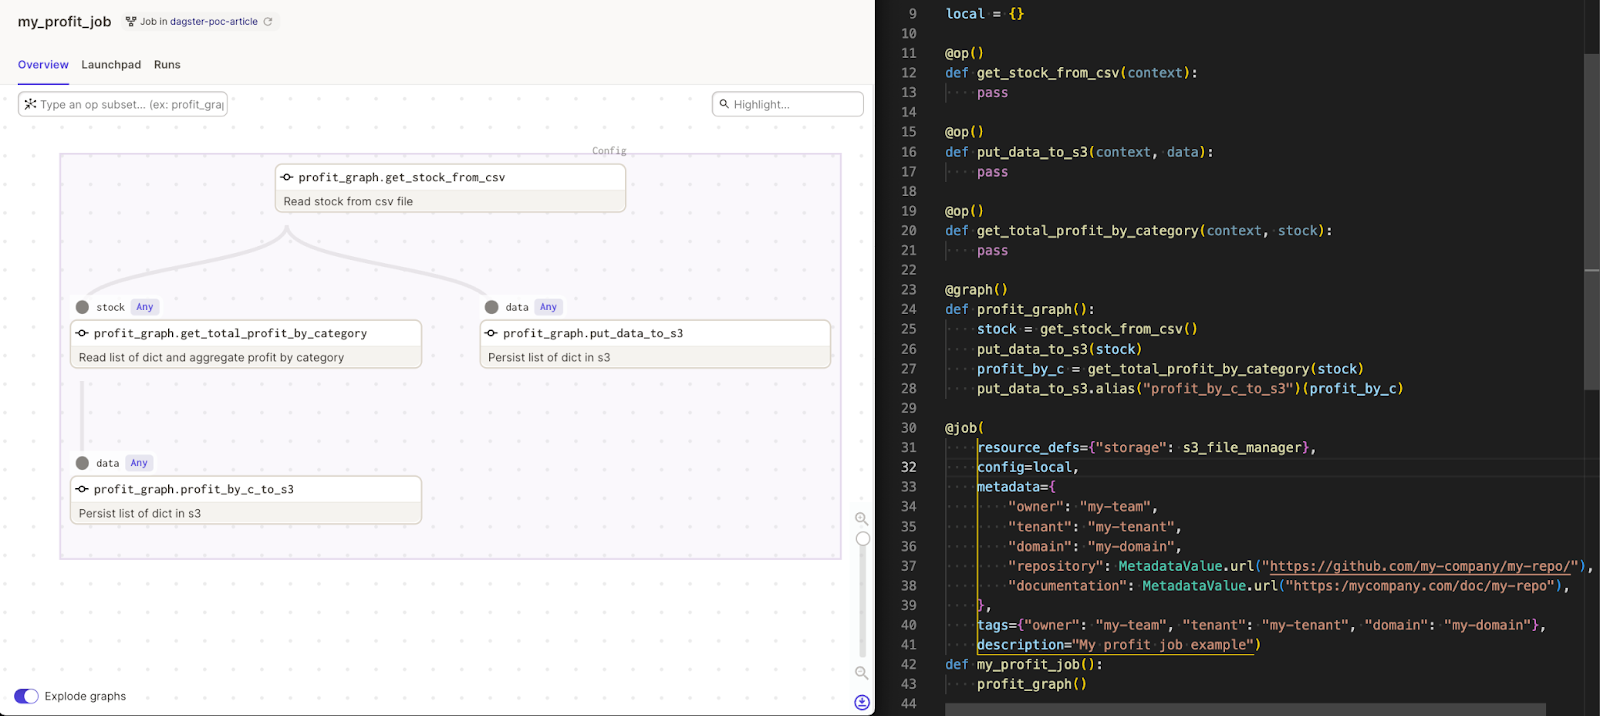Select the Overview tab
This screenshot has width=1600, height=716.
coord(43,65)
